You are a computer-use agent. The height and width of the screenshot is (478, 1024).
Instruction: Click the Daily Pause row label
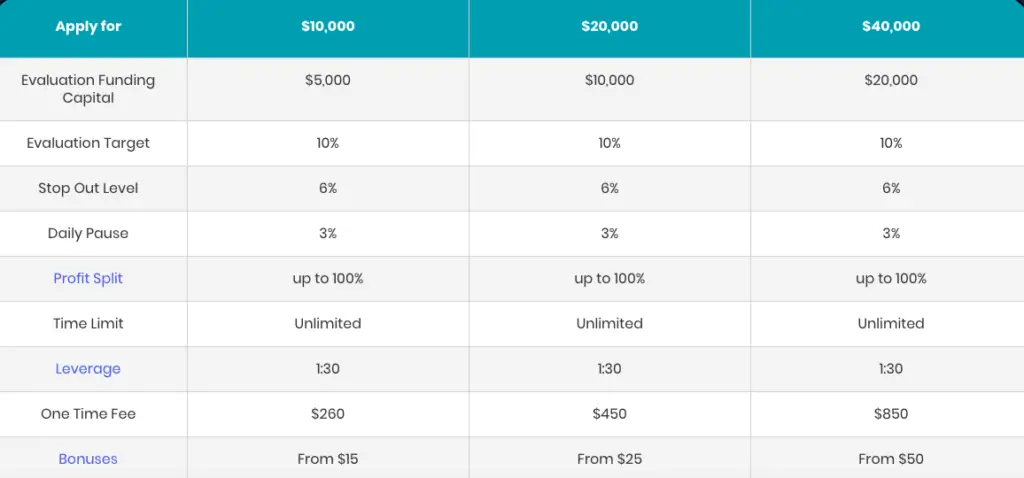click(x=88, y=234)
